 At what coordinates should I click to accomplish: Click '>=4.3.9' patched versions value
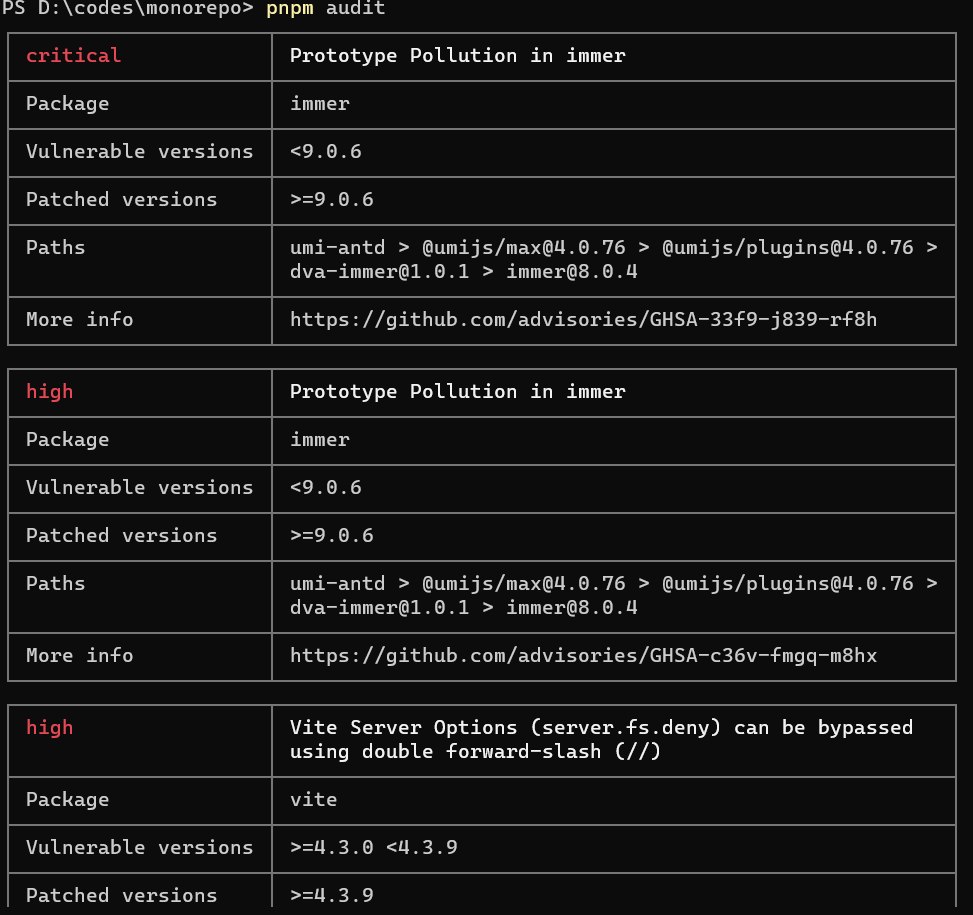pyautogui.click(x=331, y=896)
